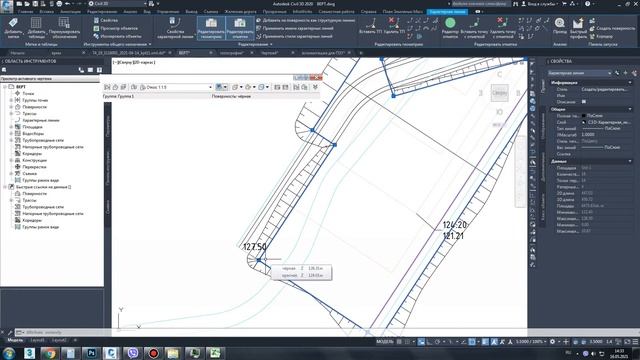This screenshot has width=640, height=360.
Task: Collapse the ВЕРТ root tree node
Action: point(5,87)
